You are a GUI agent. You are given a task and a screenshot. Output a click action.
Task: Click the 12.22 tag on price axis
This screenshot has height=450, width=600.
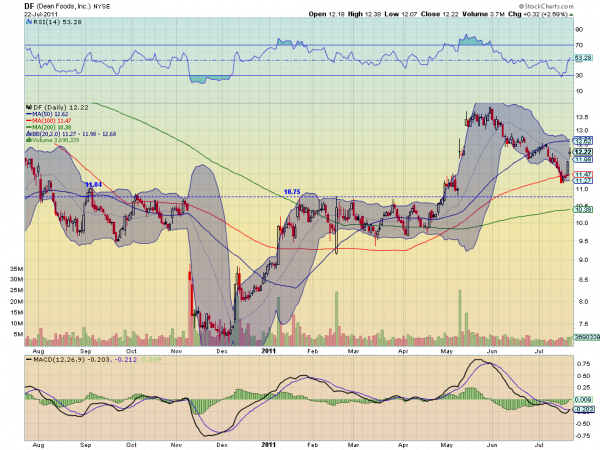(584, 152)
